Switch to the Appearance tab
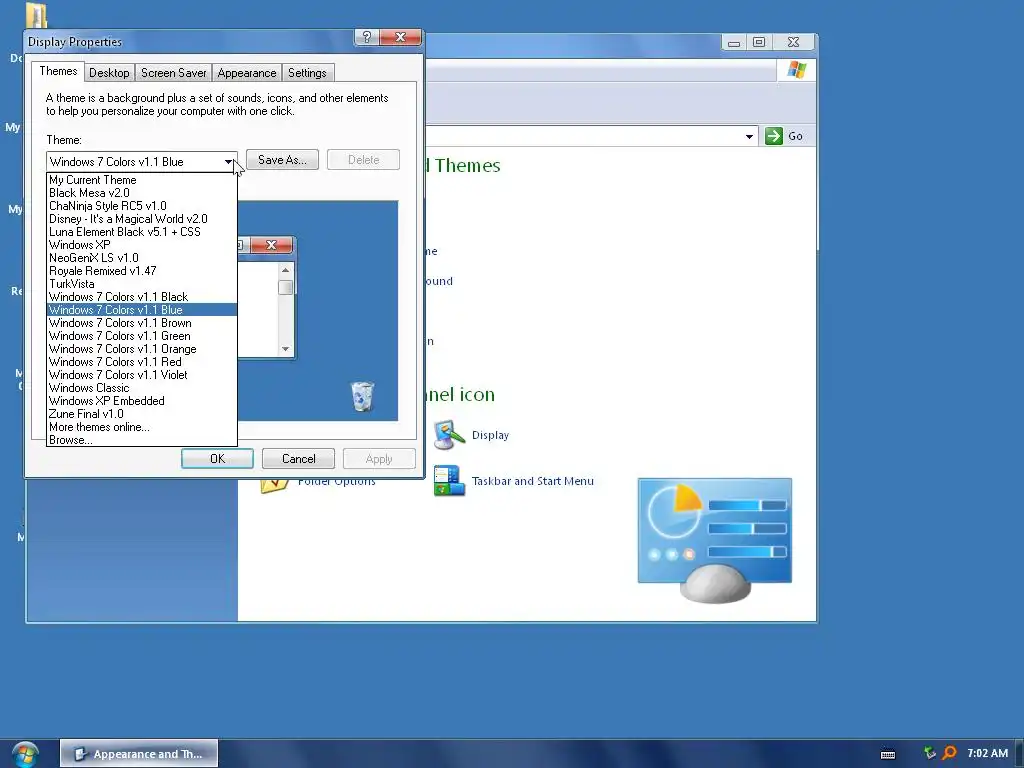The image size is (1024, 768). coord(247,72)
